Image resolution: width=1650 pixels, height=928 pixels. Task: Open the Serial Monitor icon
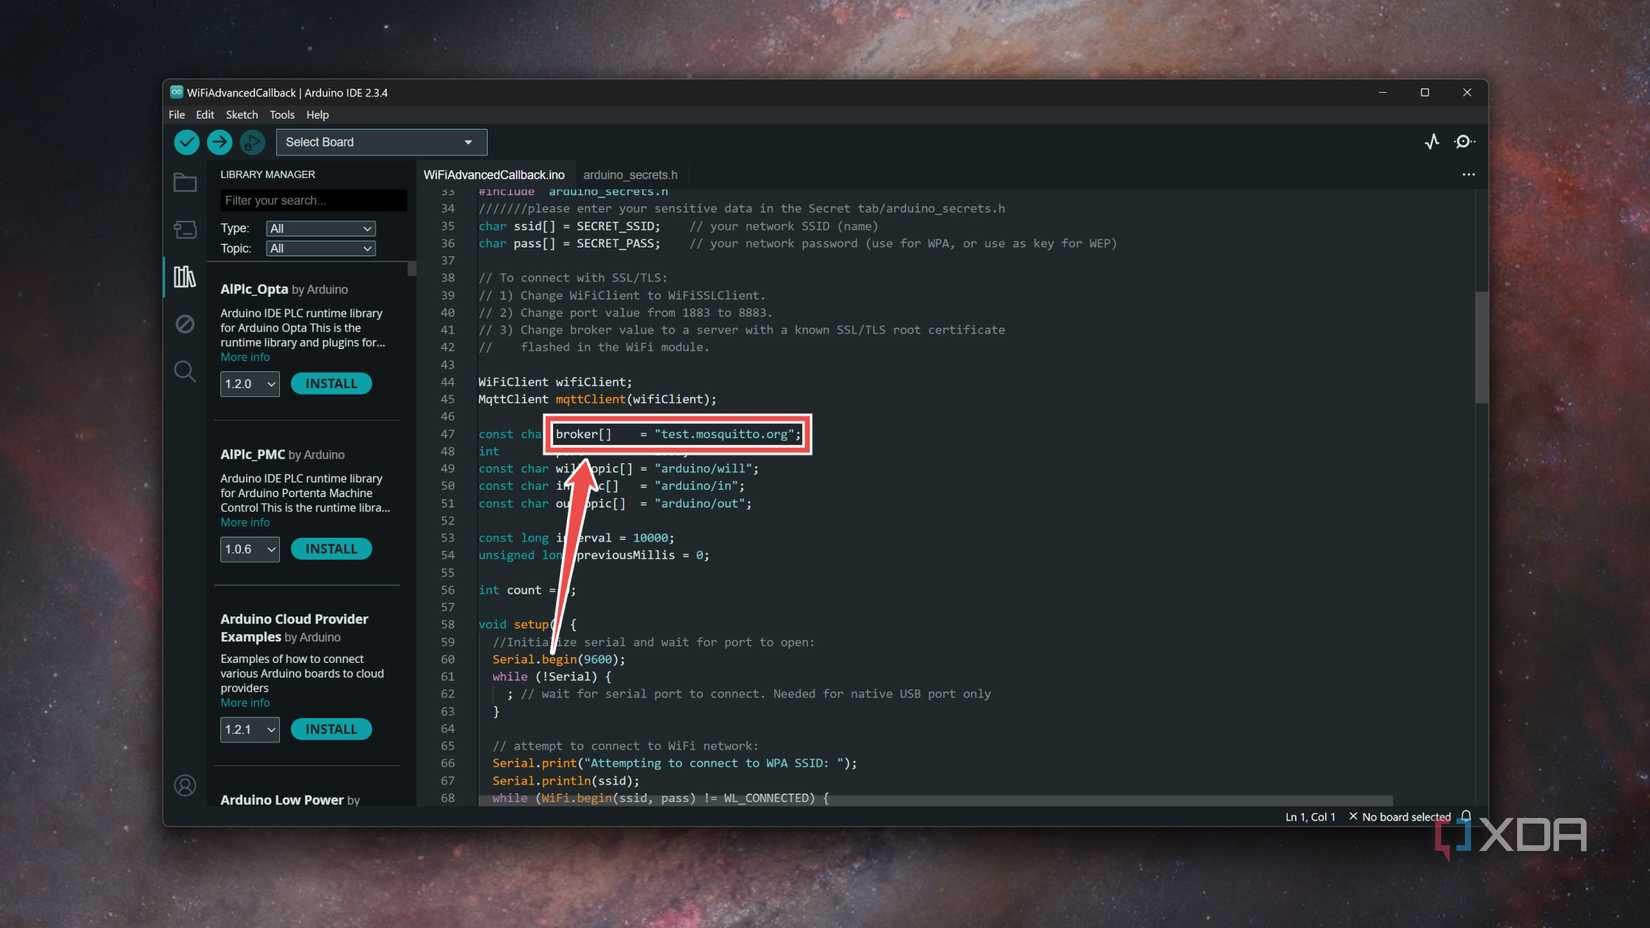pyautogui.click(x=1464, y=141)
